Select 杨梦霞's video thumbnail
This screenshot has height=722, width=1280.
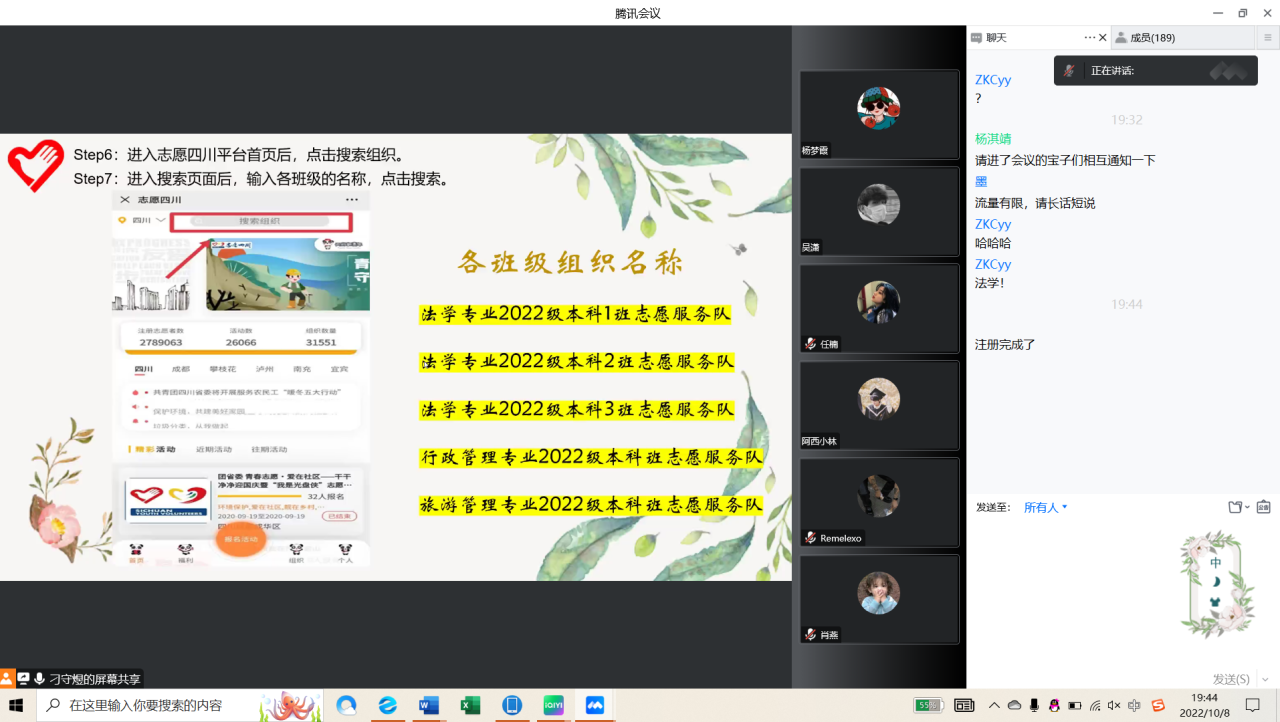click(x=879, y=115)
